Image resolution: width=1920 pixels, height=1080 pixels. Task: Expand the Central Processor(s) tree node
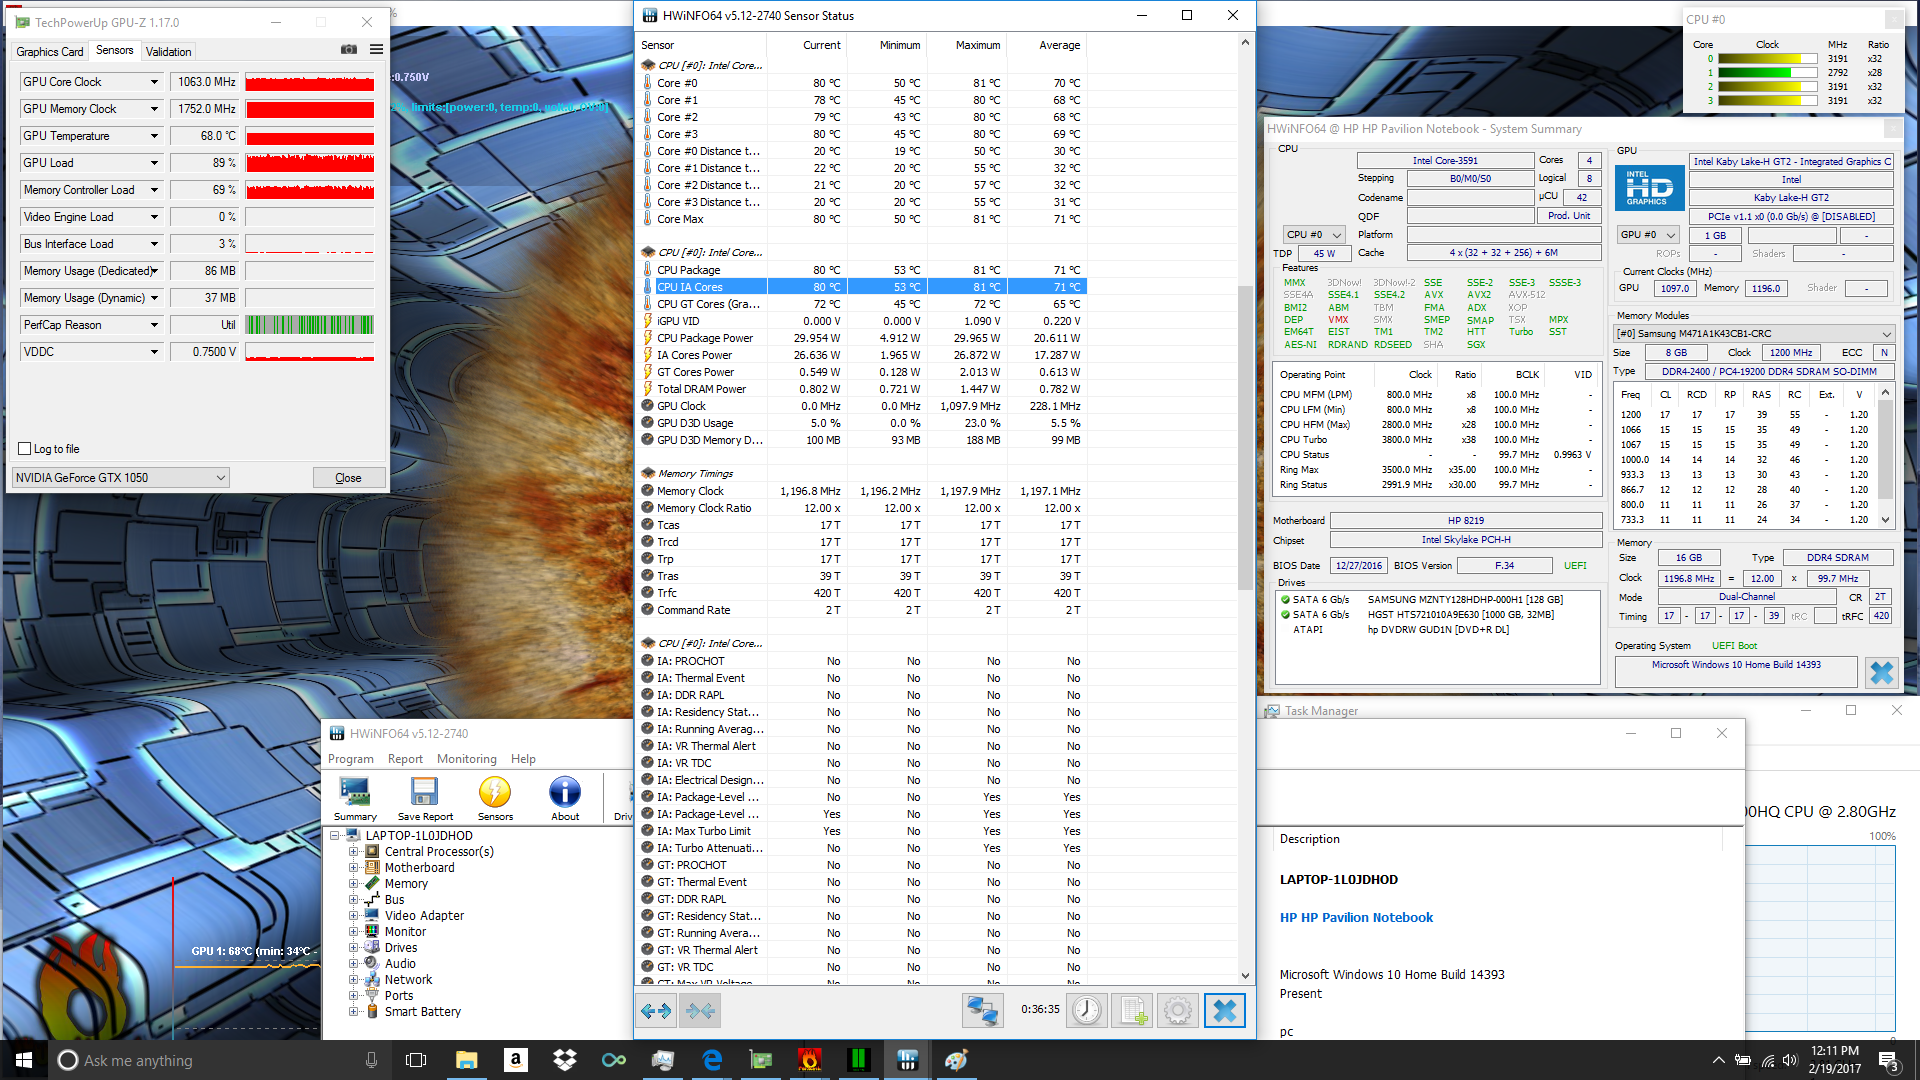(x=353, y=852)
